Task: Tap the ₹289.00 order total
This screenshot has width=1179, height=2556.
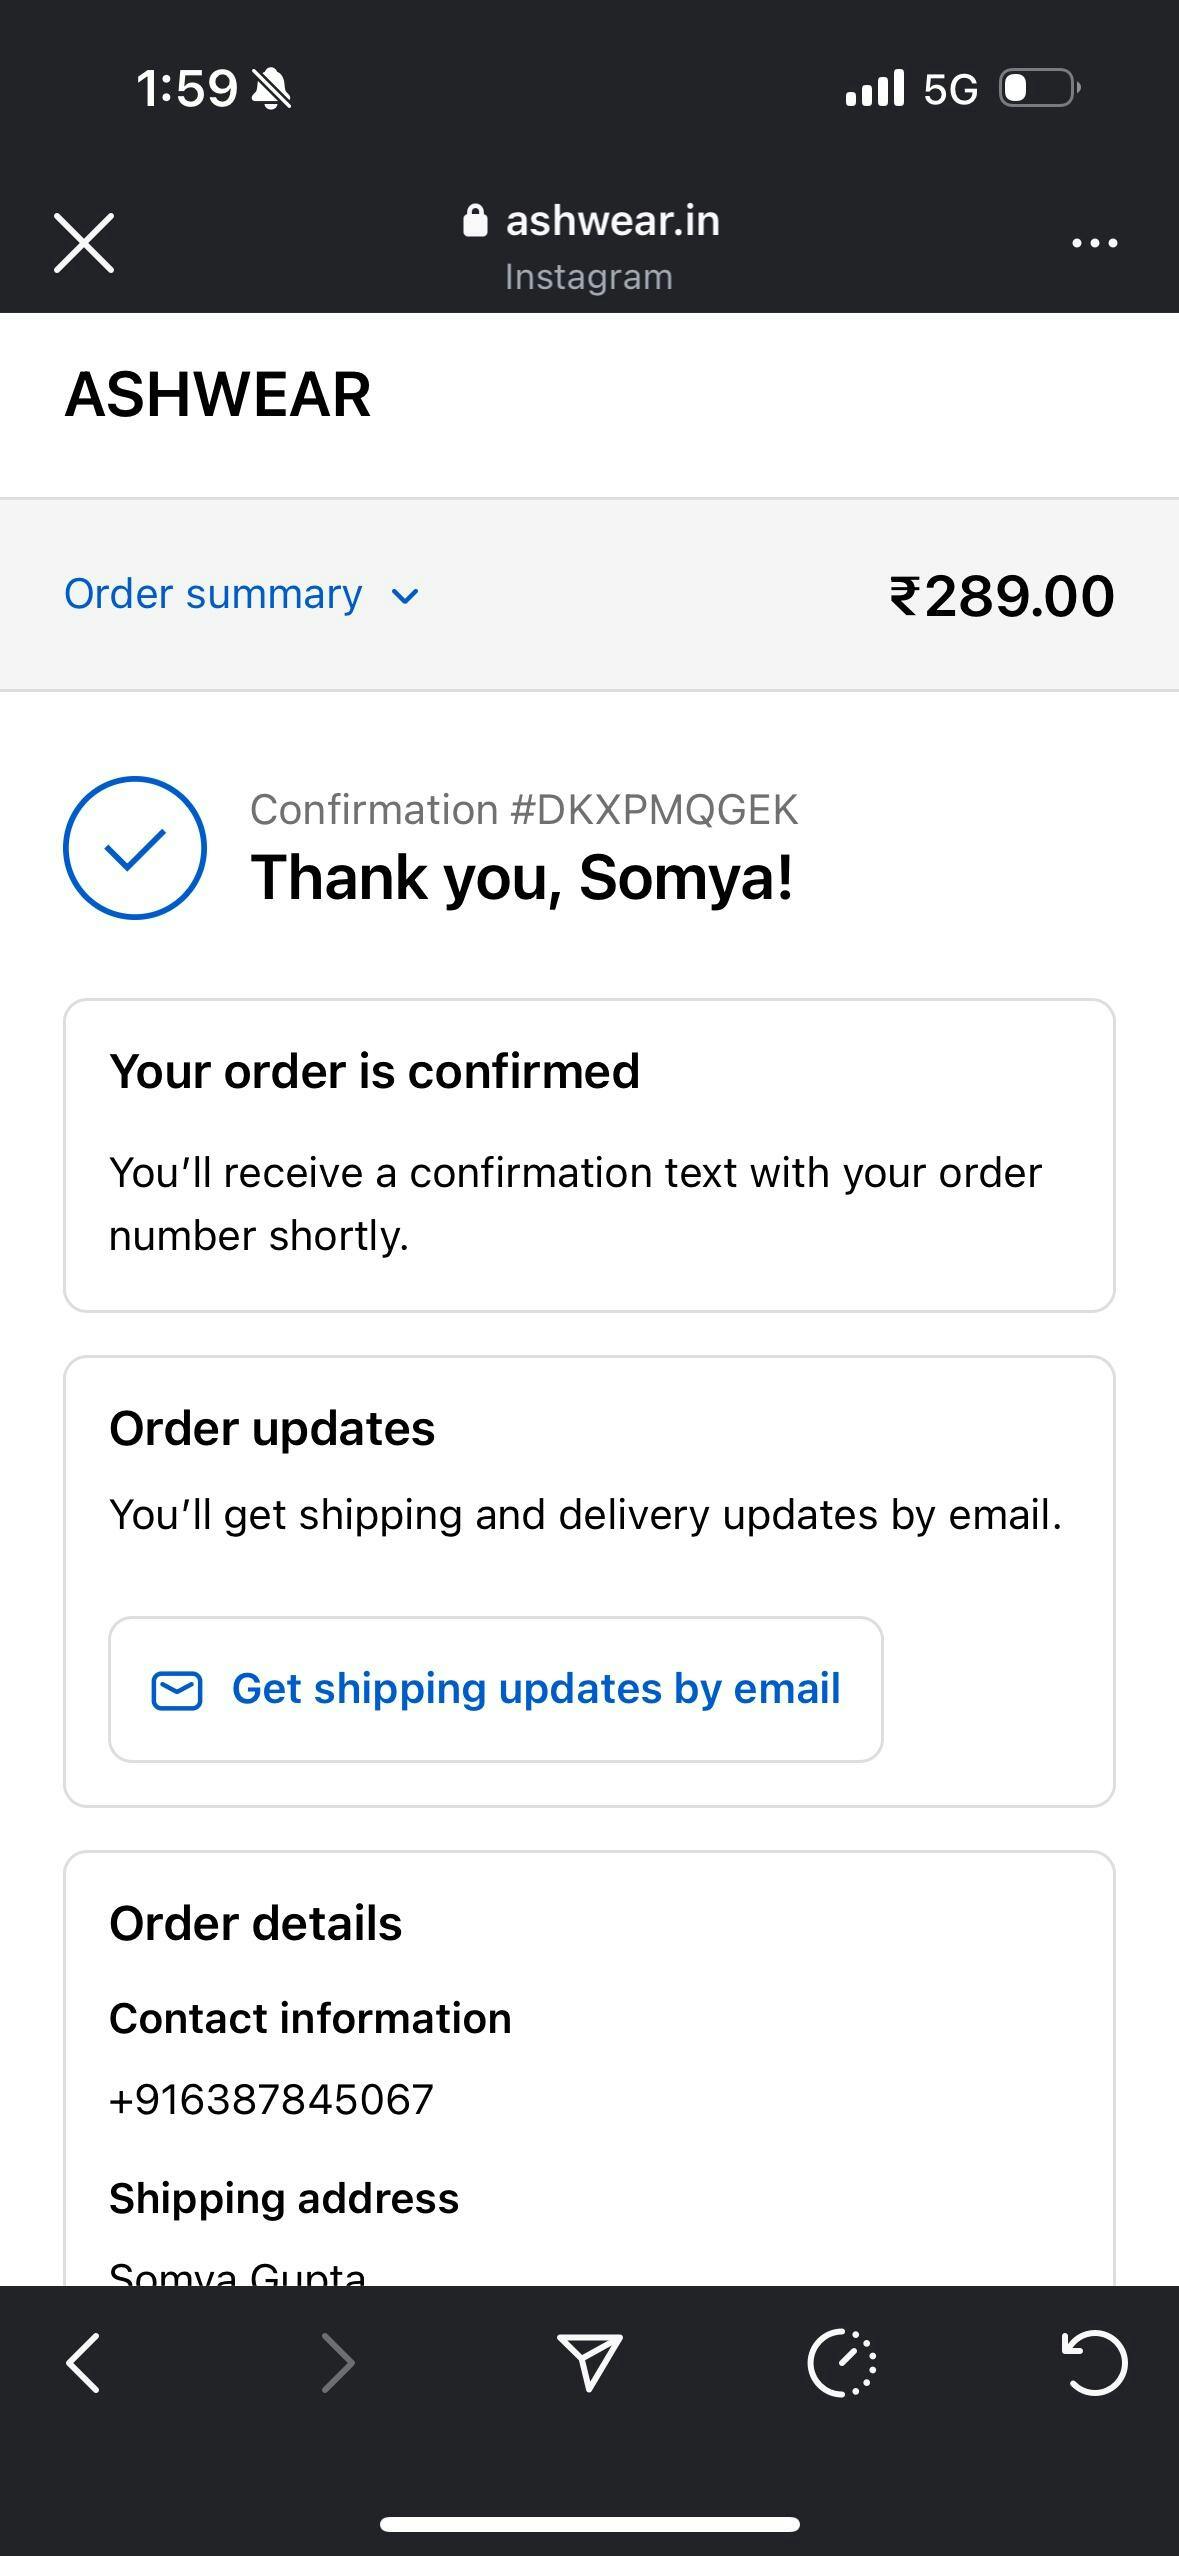Action: [1001, 596]
